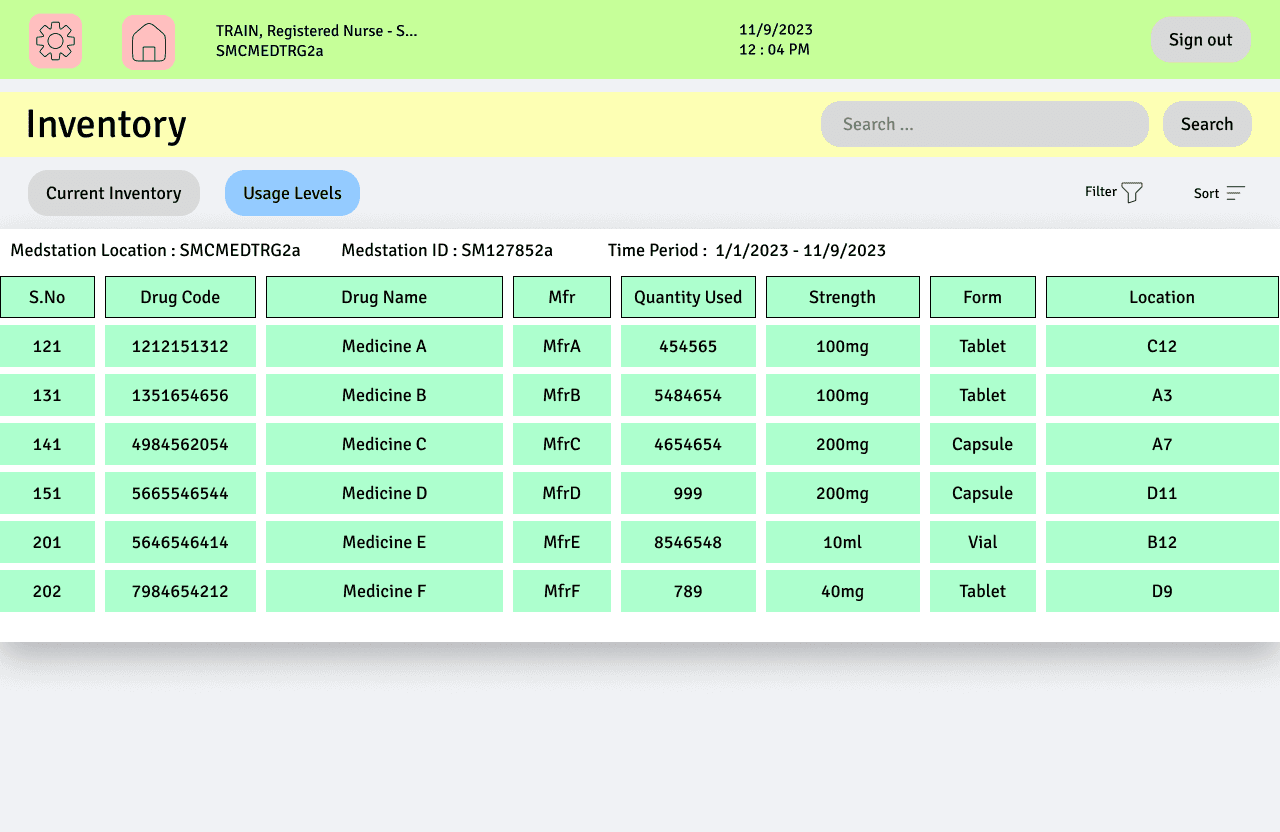Click the Search button

(x=1207, y=124)
